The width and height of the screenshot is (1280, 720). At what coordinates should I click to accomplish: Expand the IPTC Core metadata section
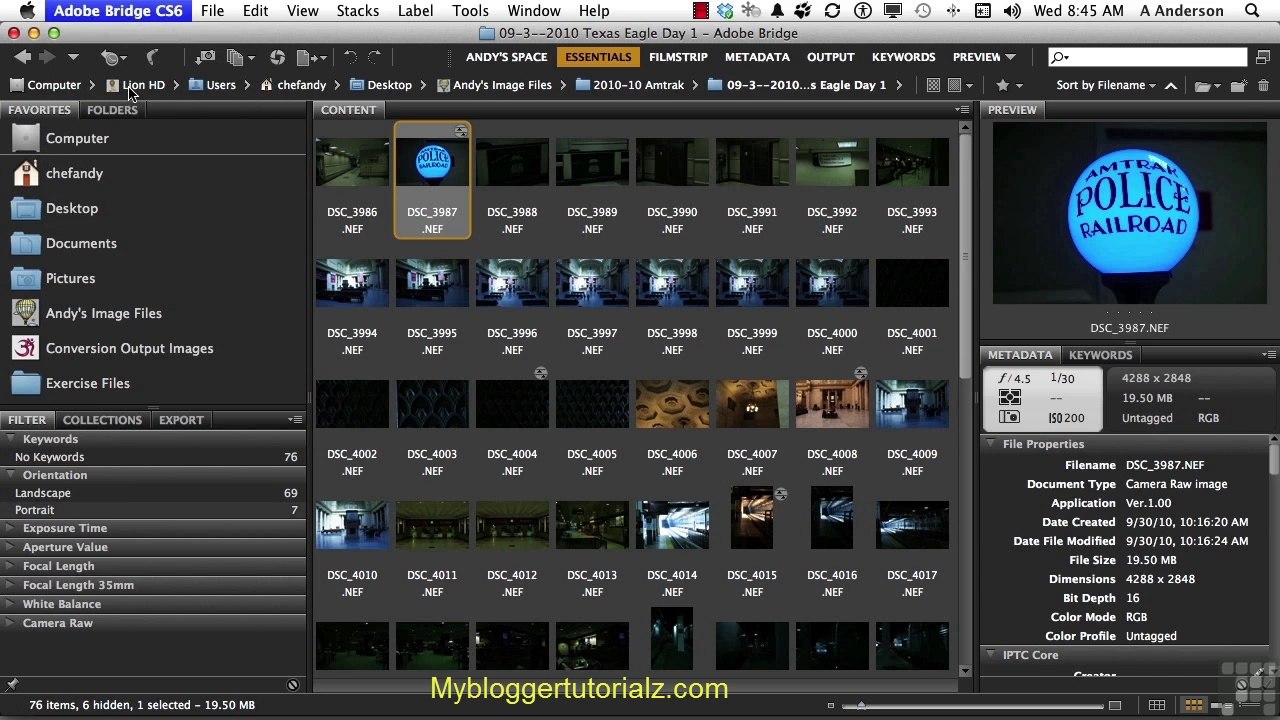tap(991, 655)
